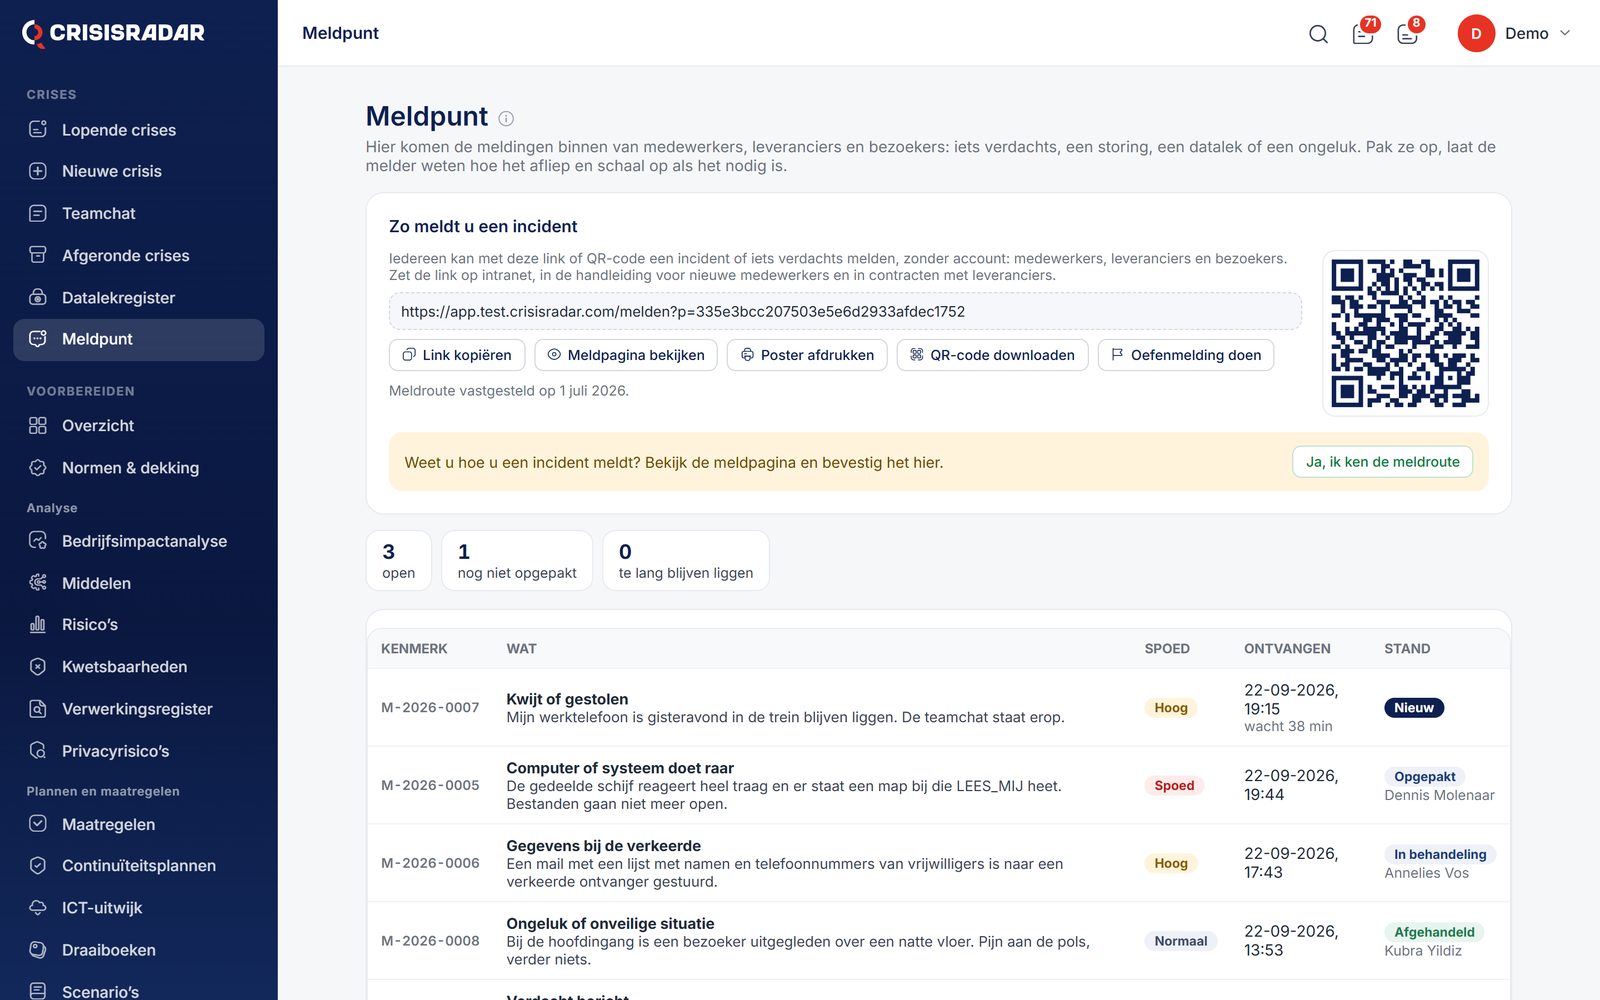The height and width of the screenshot is (1000, 1600).
Task: Click Ongeluk of onveilige situatie title
Action: [610, 924]
